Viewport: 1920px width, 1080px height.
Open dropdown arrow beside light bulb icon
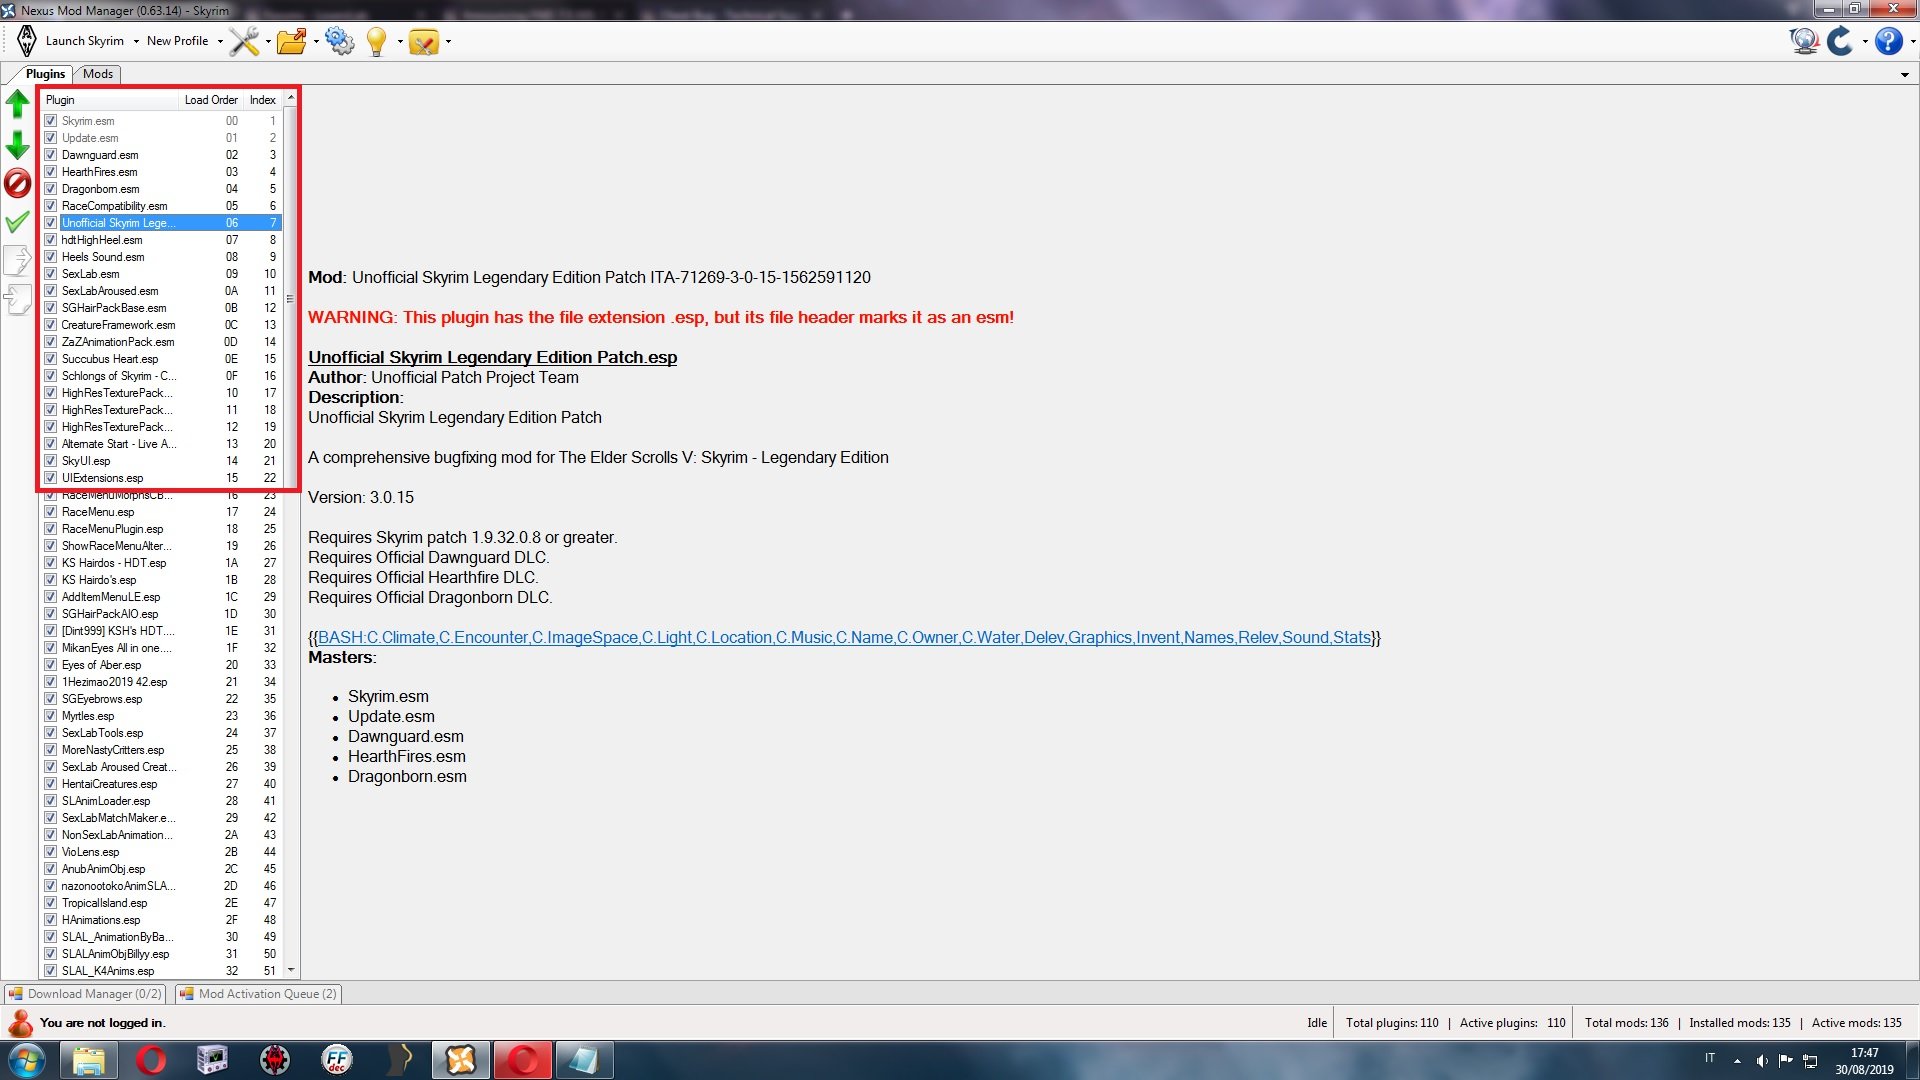click(399, 42)
